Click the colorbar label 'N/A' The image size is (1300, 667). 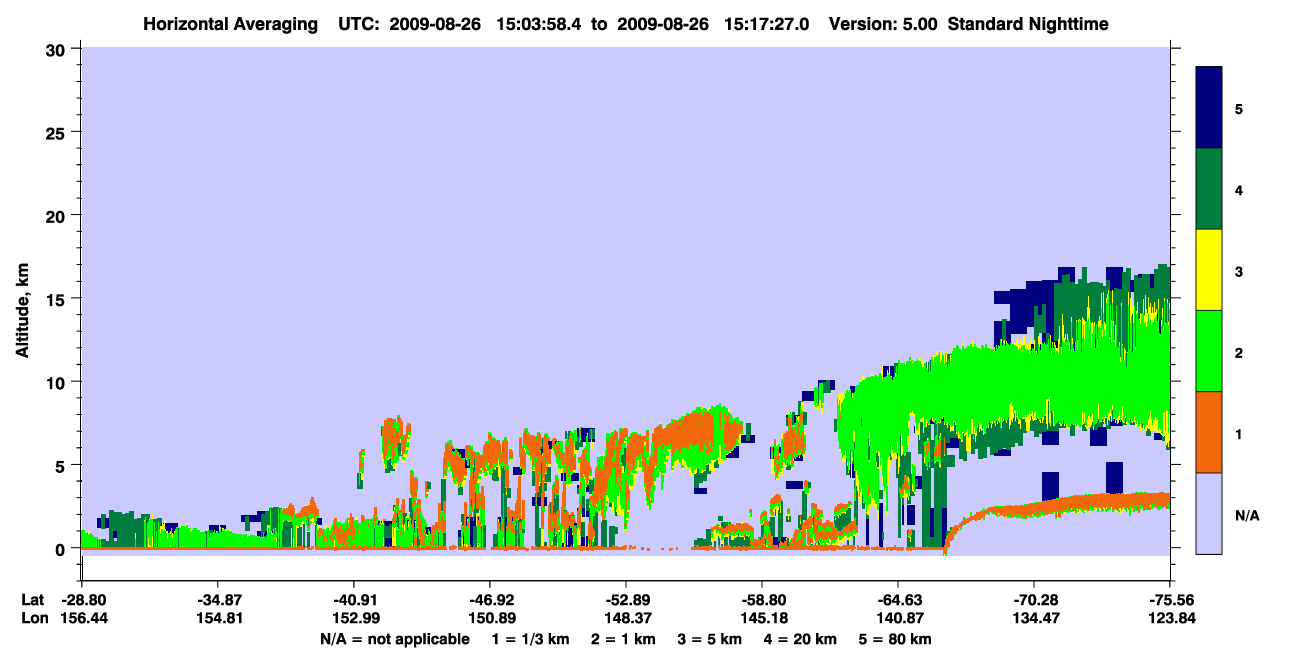(1247, 514)
